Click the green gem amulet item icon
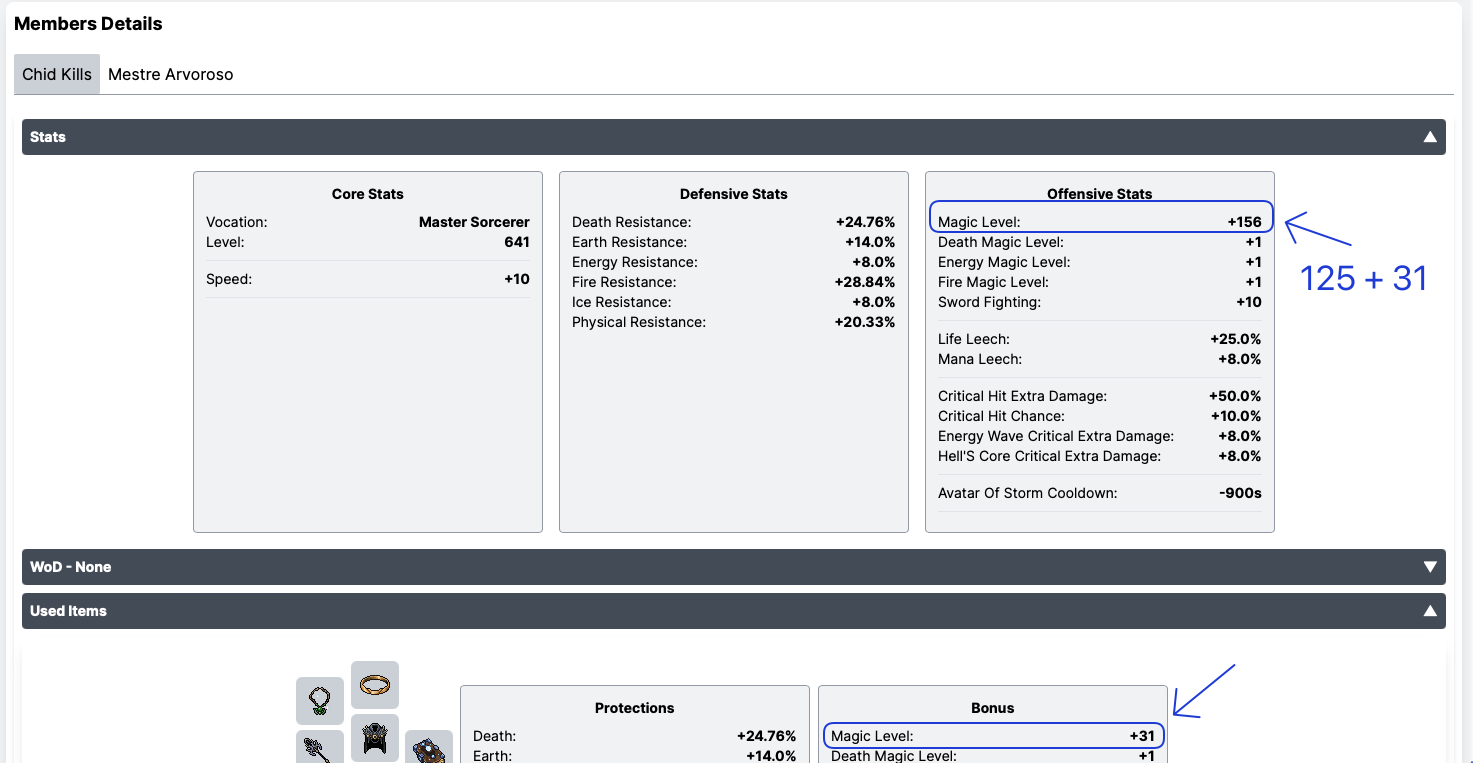This screenshot has height=763, width=1473. [x=320, y=700]
